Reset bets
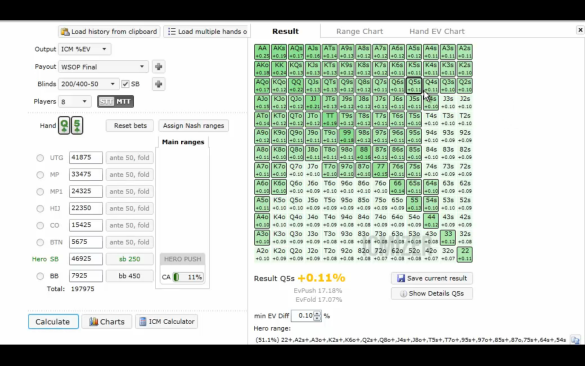The height and width of the screenshot is (366, 585). (130, 126)
